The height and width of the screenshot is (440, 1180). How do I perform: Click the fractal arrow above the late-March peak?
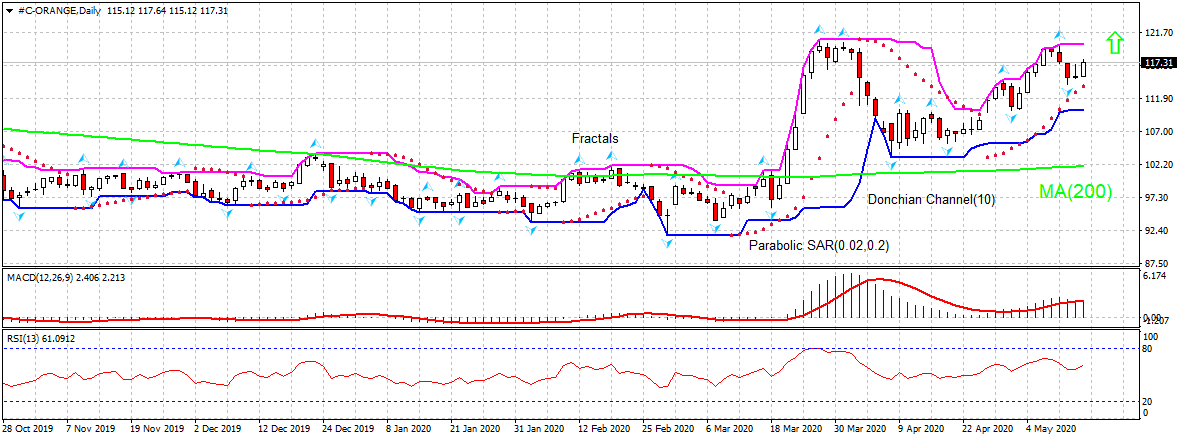818,30
